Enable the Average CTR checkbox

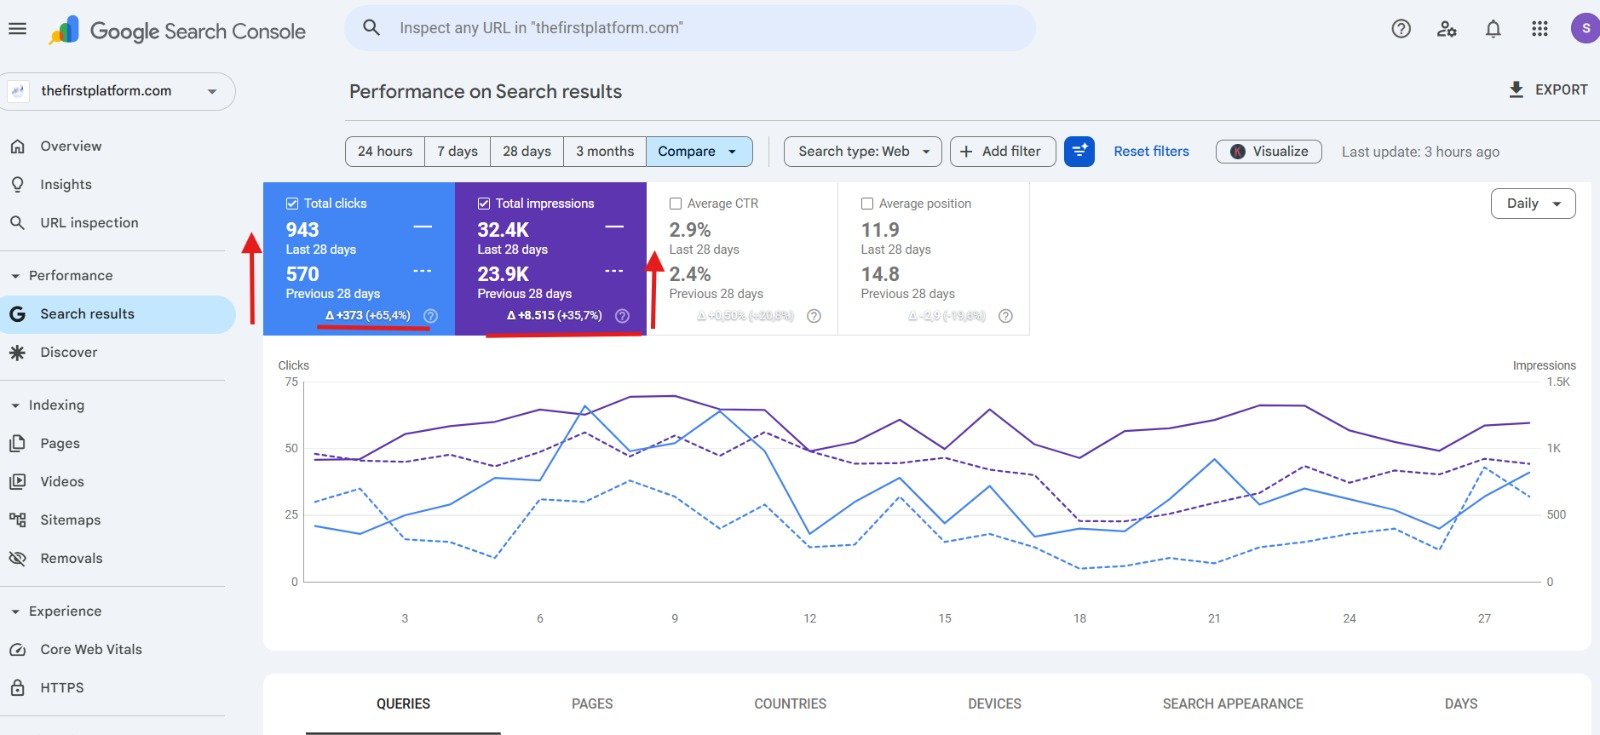[x=676, y=204]
